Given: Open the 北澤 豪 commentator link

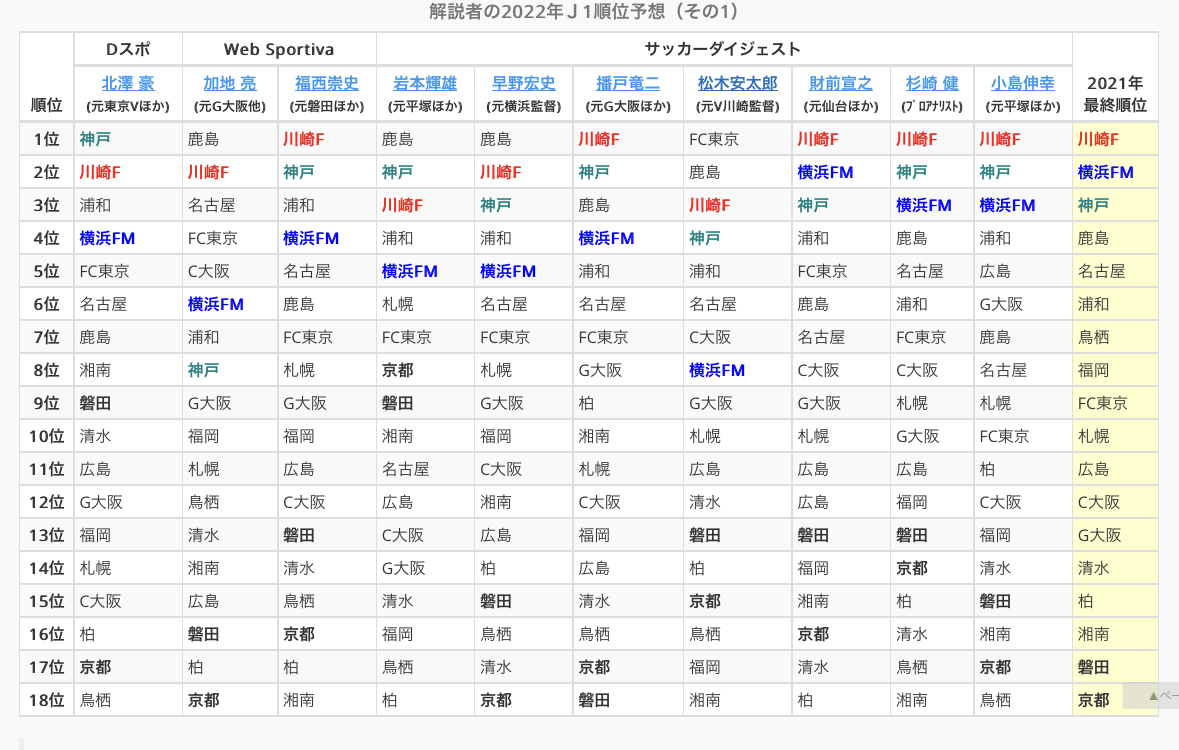Looking at the screenshot, I should click(128, 84).
